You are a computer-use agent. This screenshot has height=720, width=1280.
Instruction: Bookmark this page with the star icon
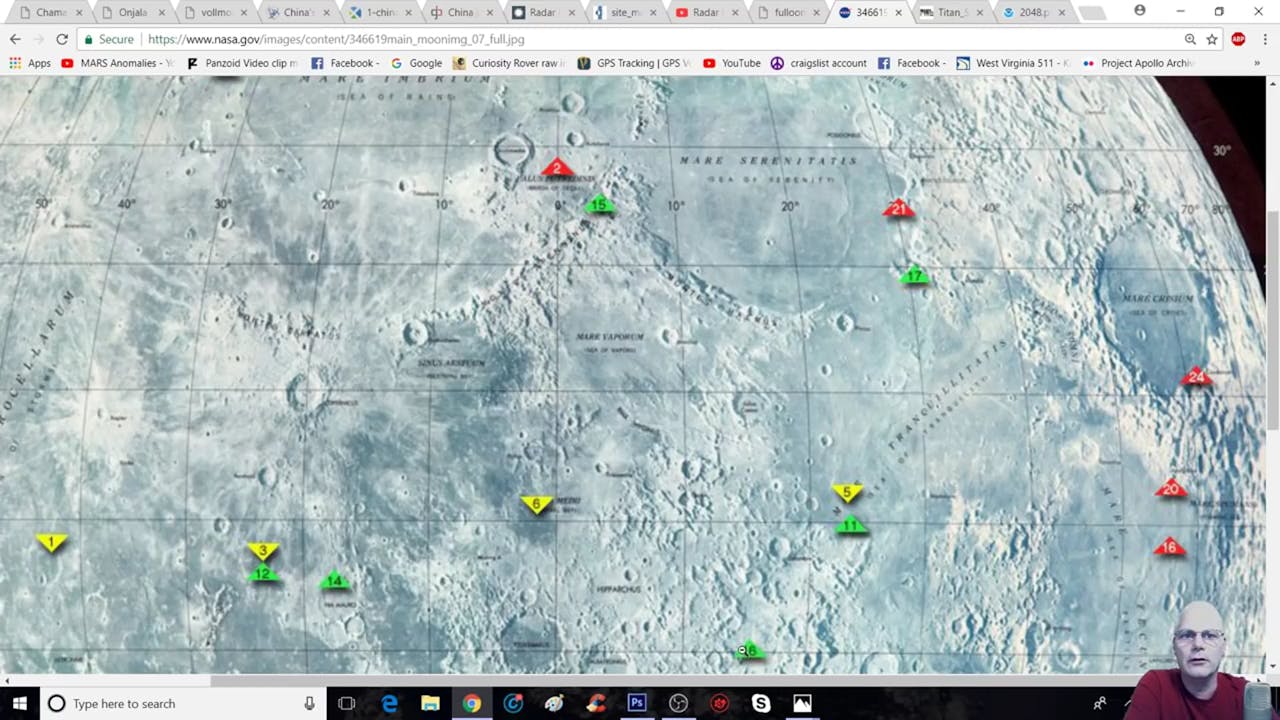point(1211,39)
